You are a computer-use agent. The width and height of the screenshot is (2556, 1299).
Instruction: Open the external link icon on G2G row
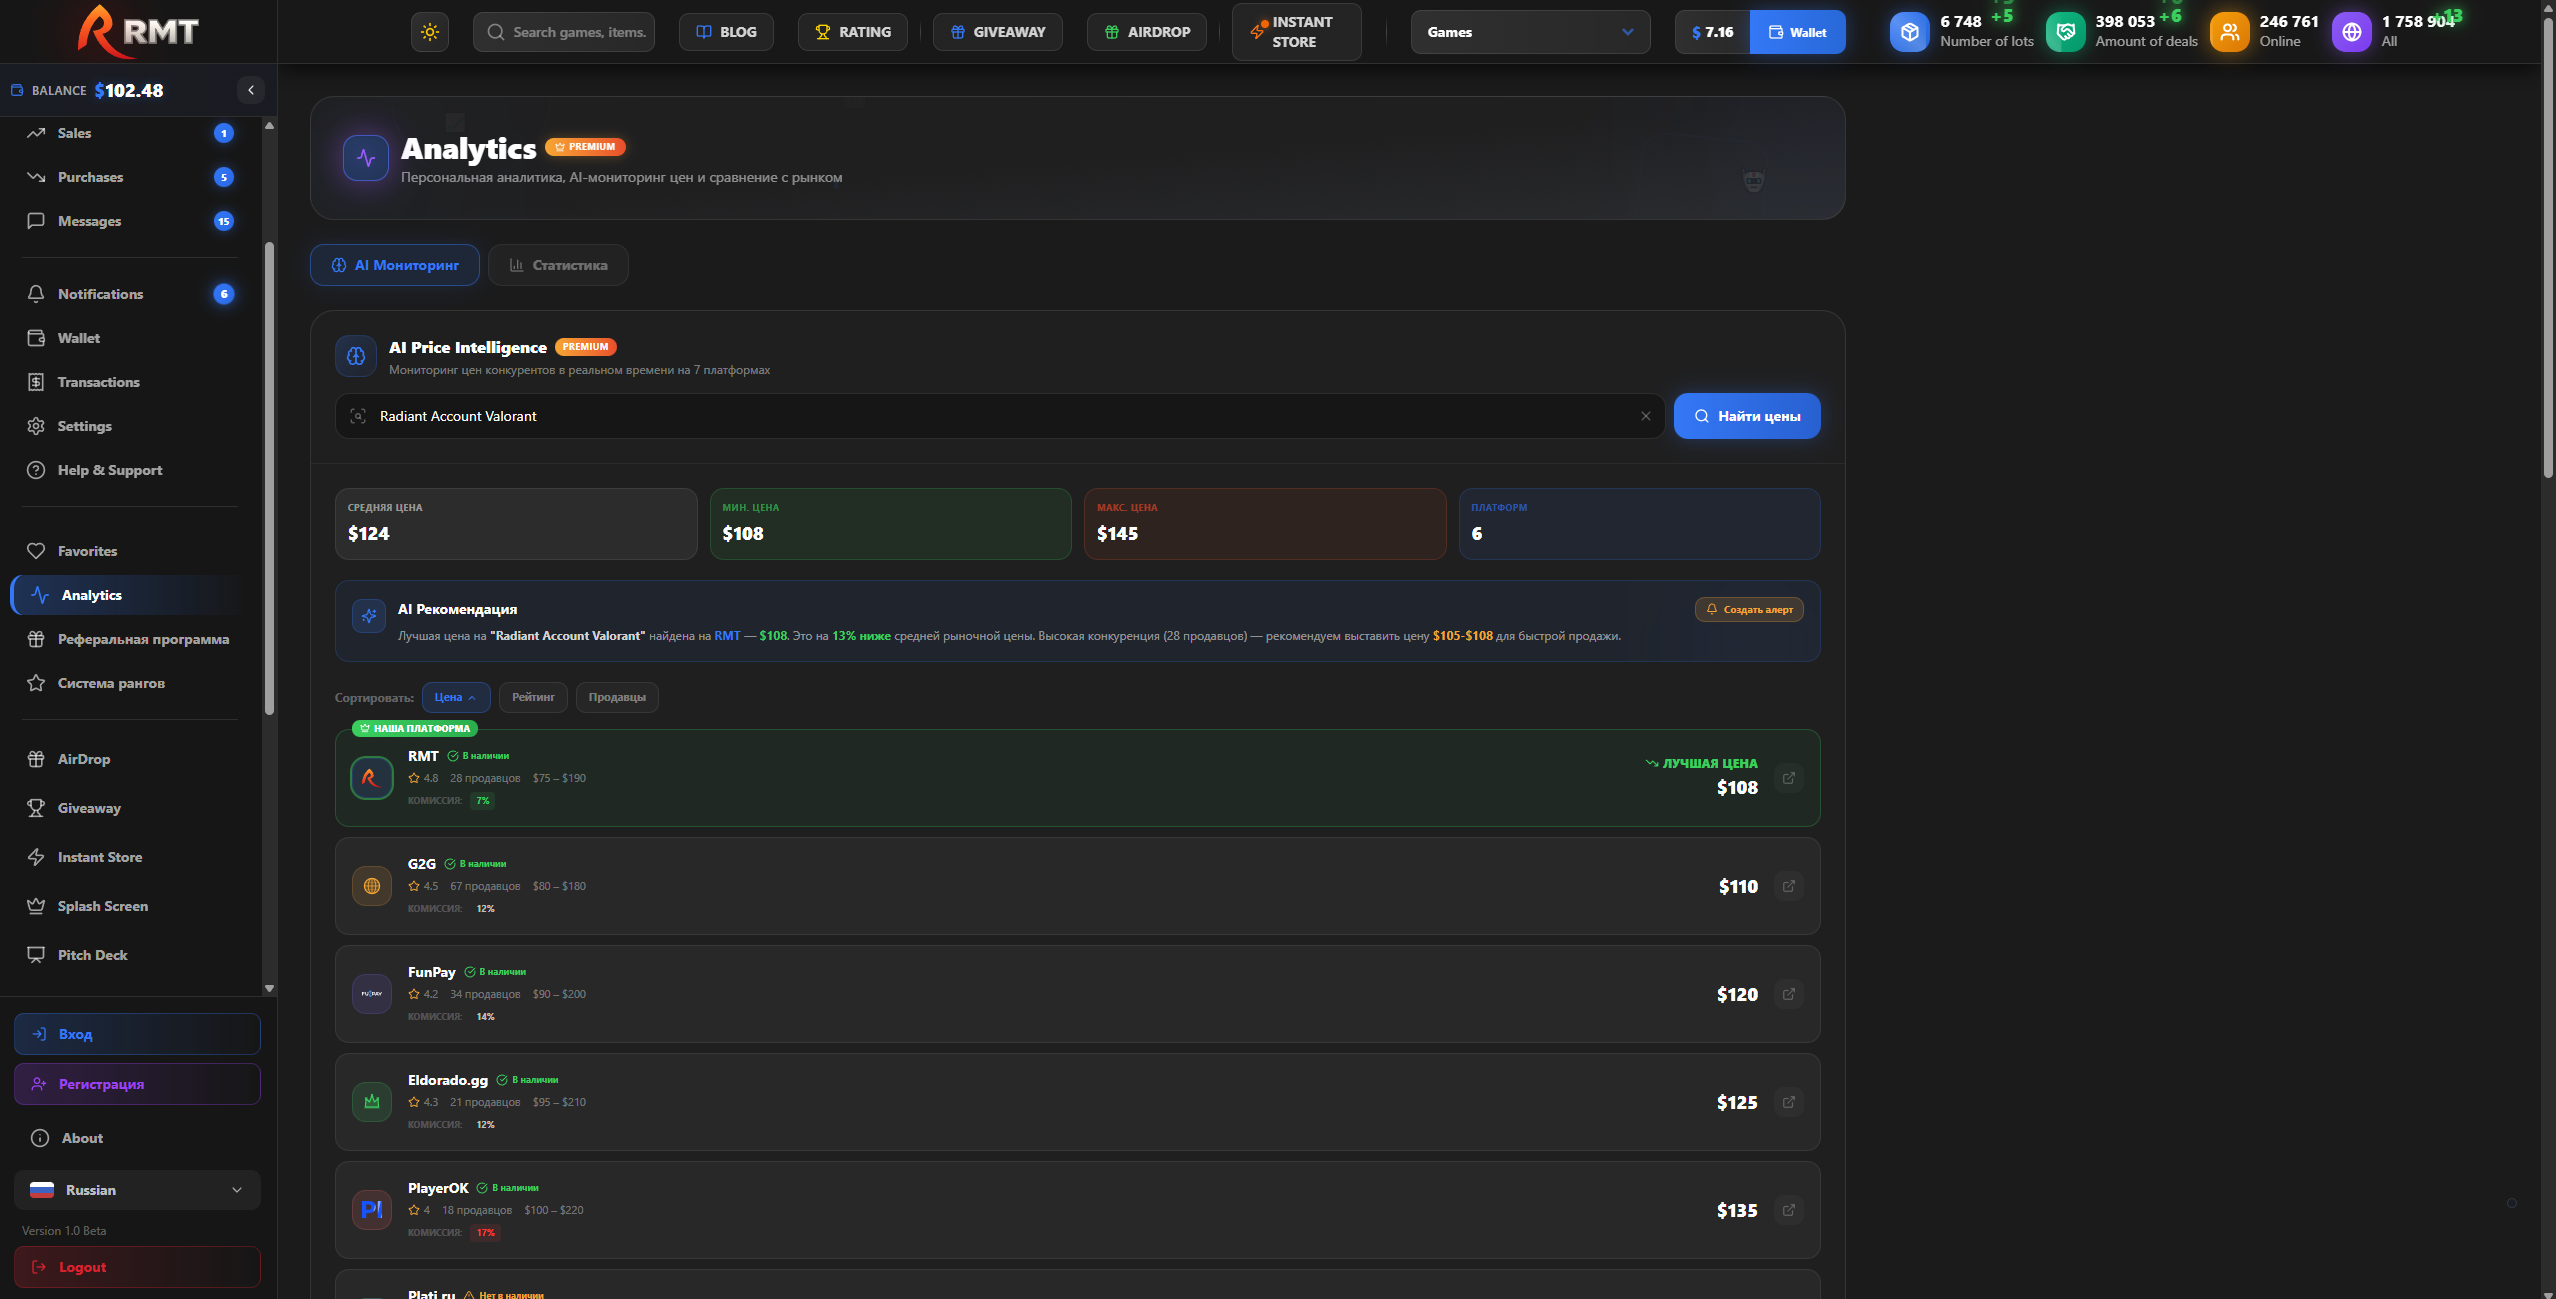1789,886
